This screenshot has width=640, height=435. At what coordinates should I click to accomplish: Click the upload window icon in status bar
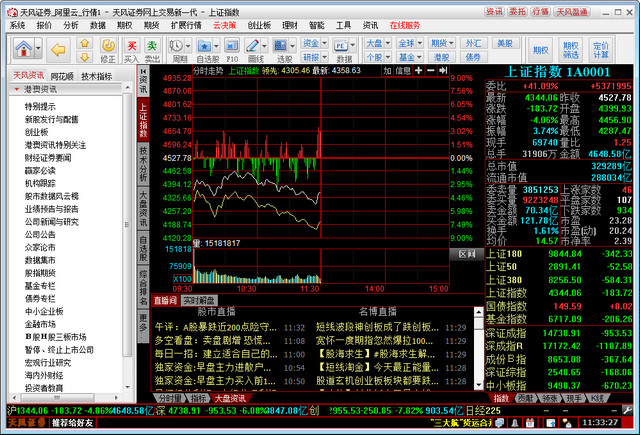(x=551, y=423)
